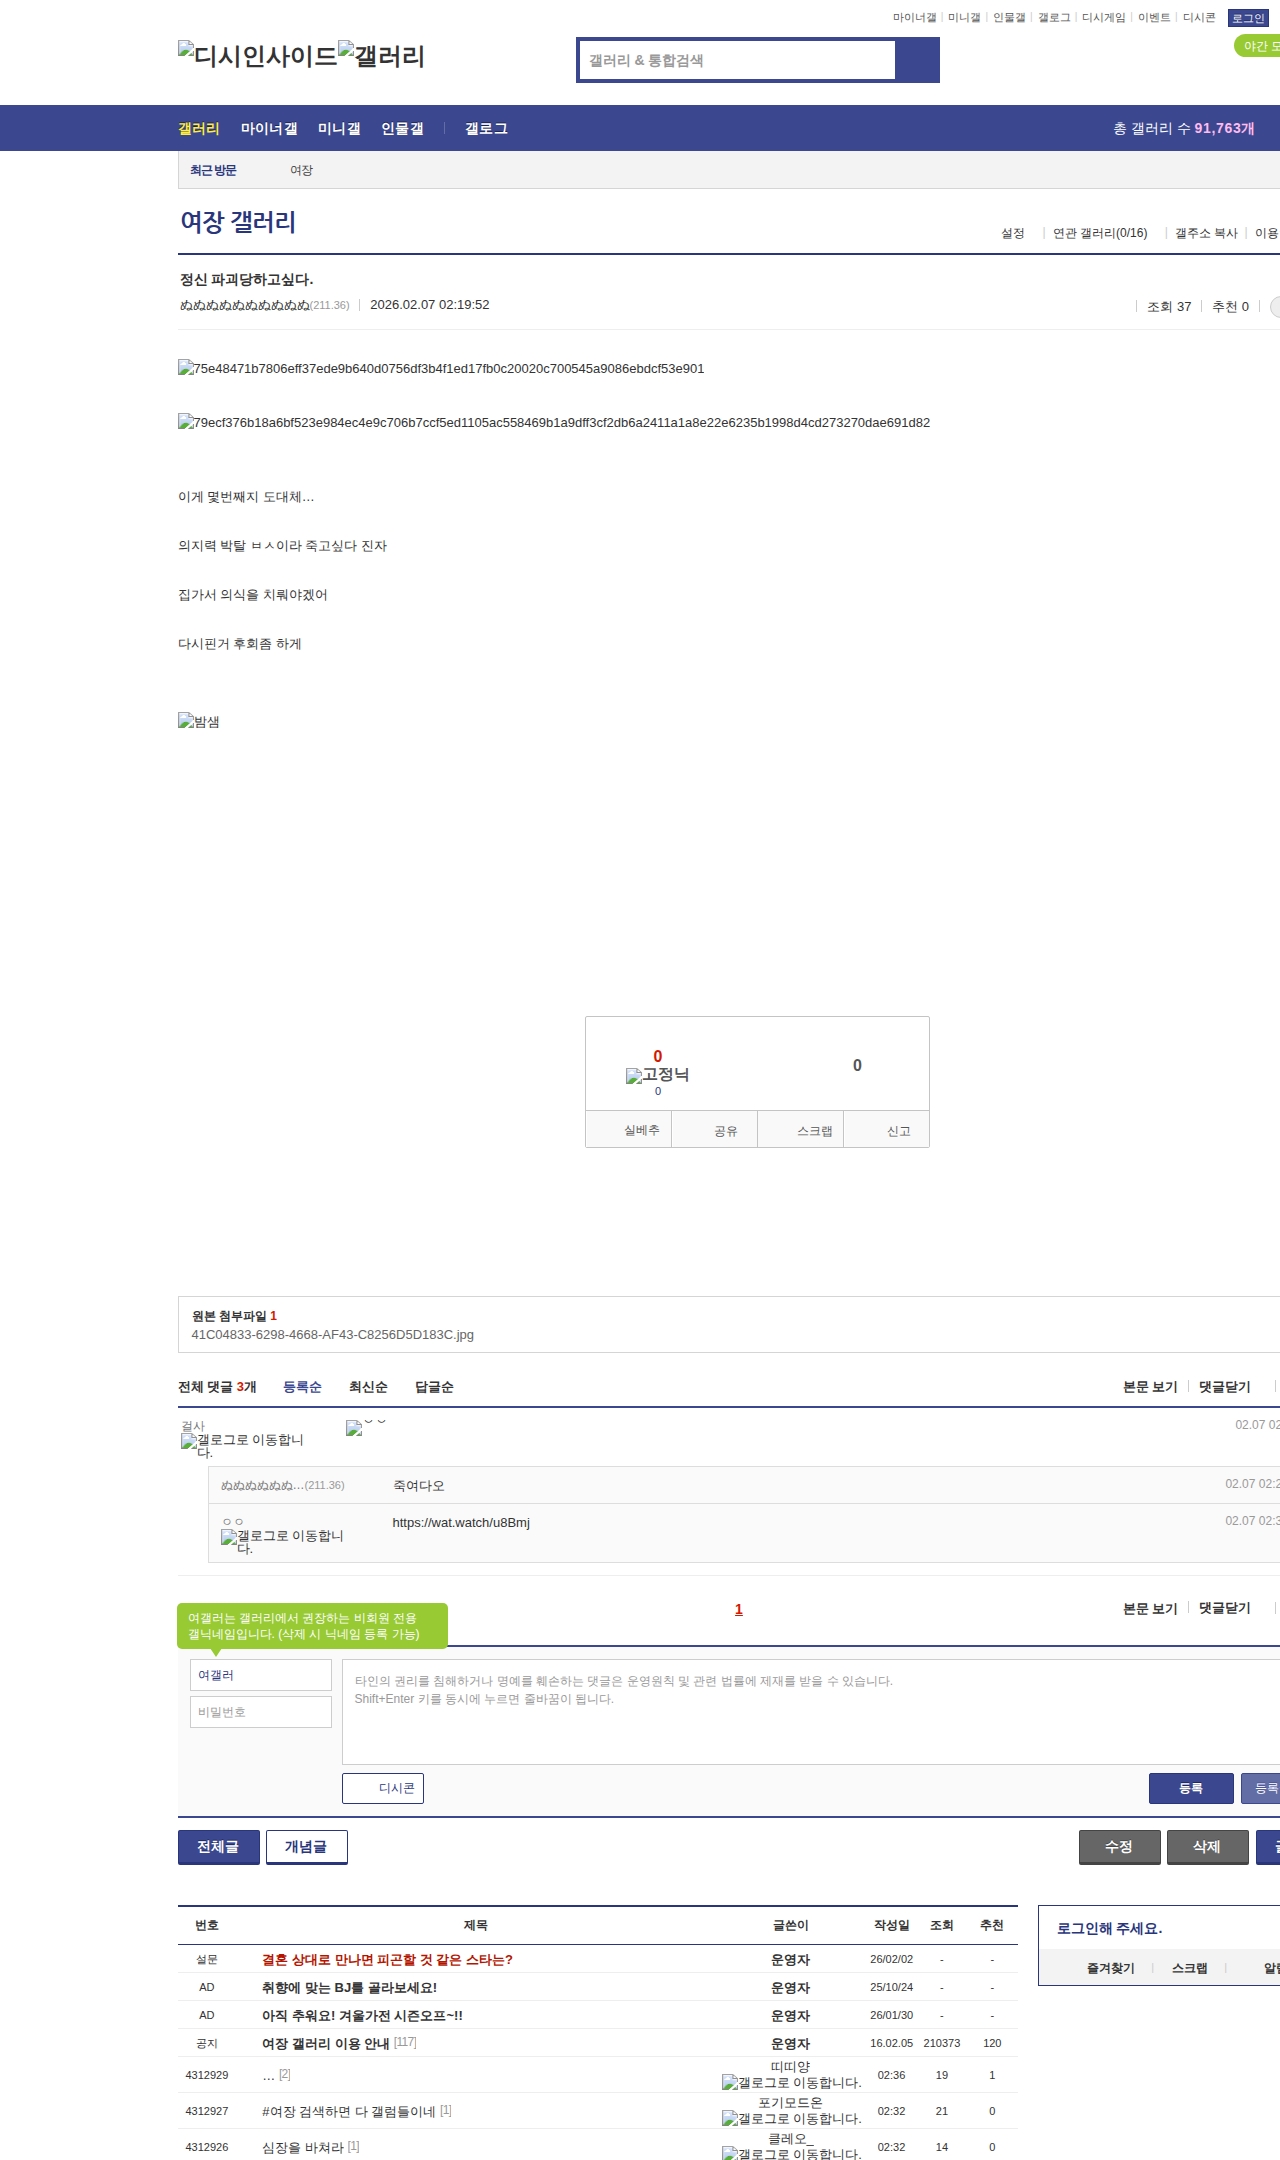1280x2160 pixels.
Task: Click the 로그인 button at the top
Action: (1248, 18)
